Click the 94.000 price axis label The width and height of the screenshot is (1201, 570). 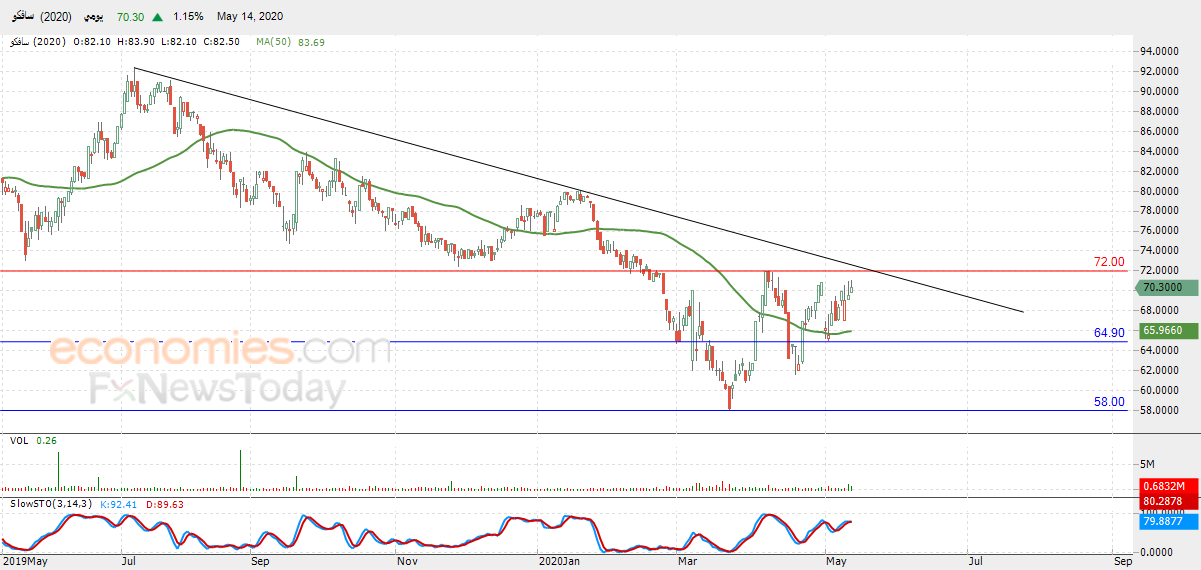pos(1157,52)
